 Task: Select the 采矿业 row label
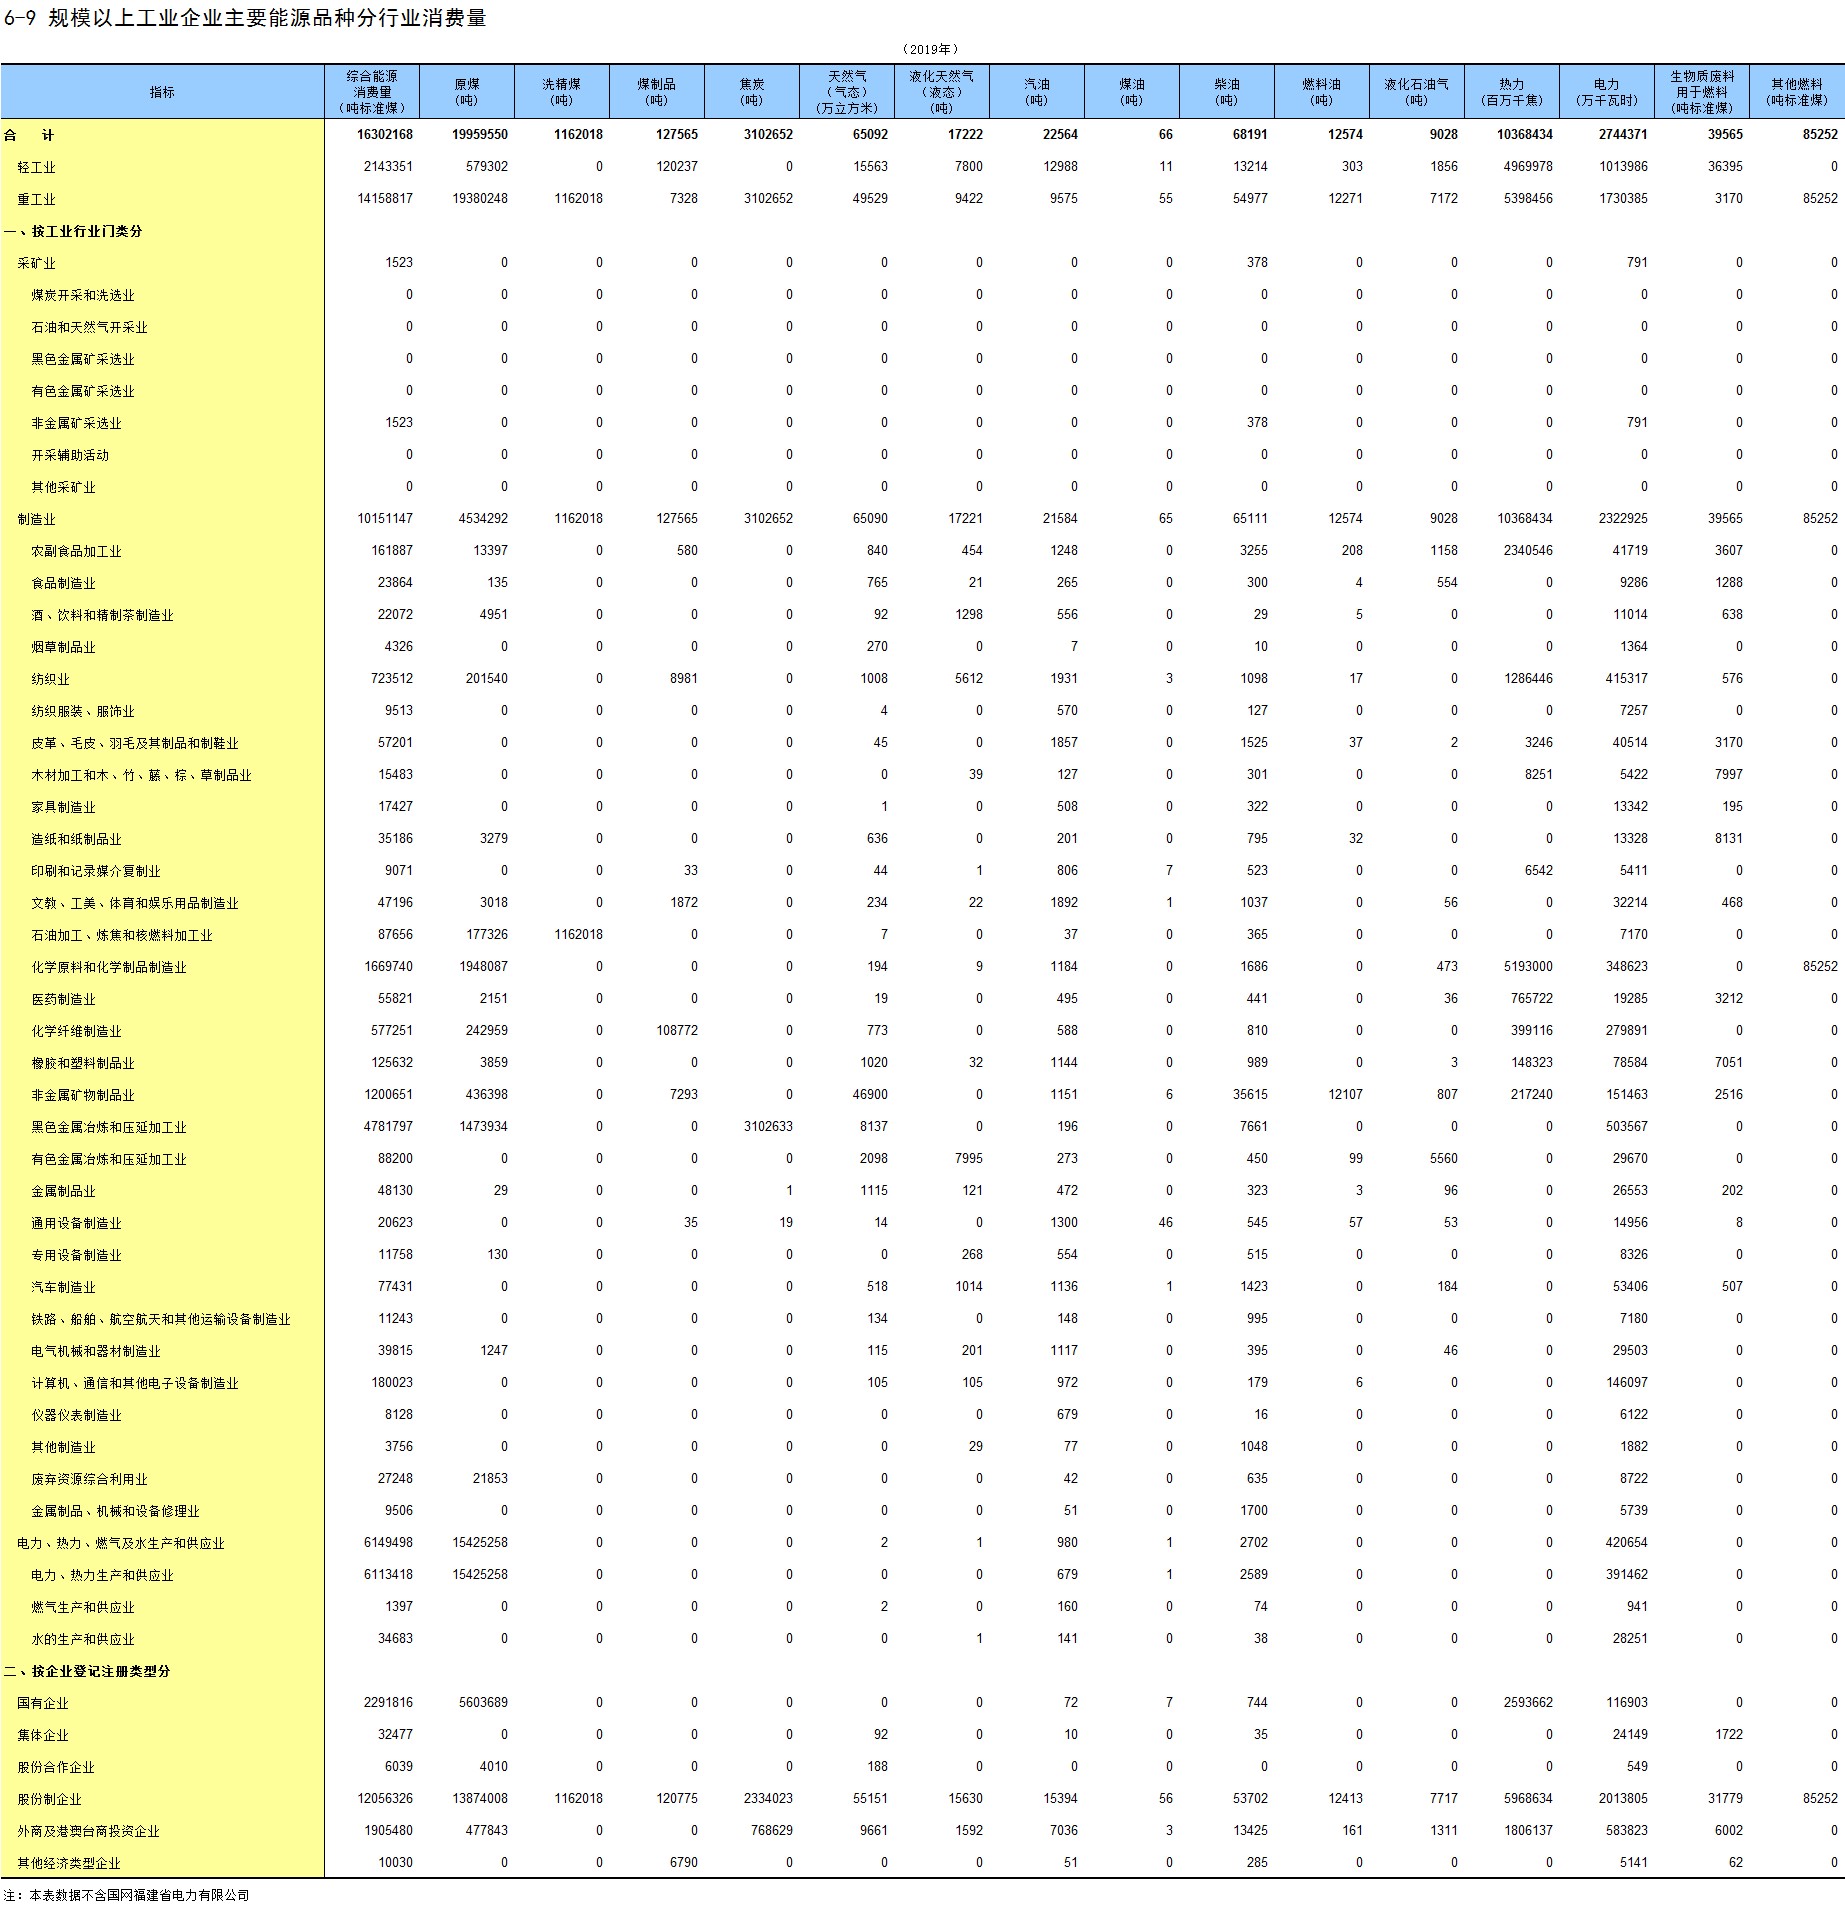[37, 263]
